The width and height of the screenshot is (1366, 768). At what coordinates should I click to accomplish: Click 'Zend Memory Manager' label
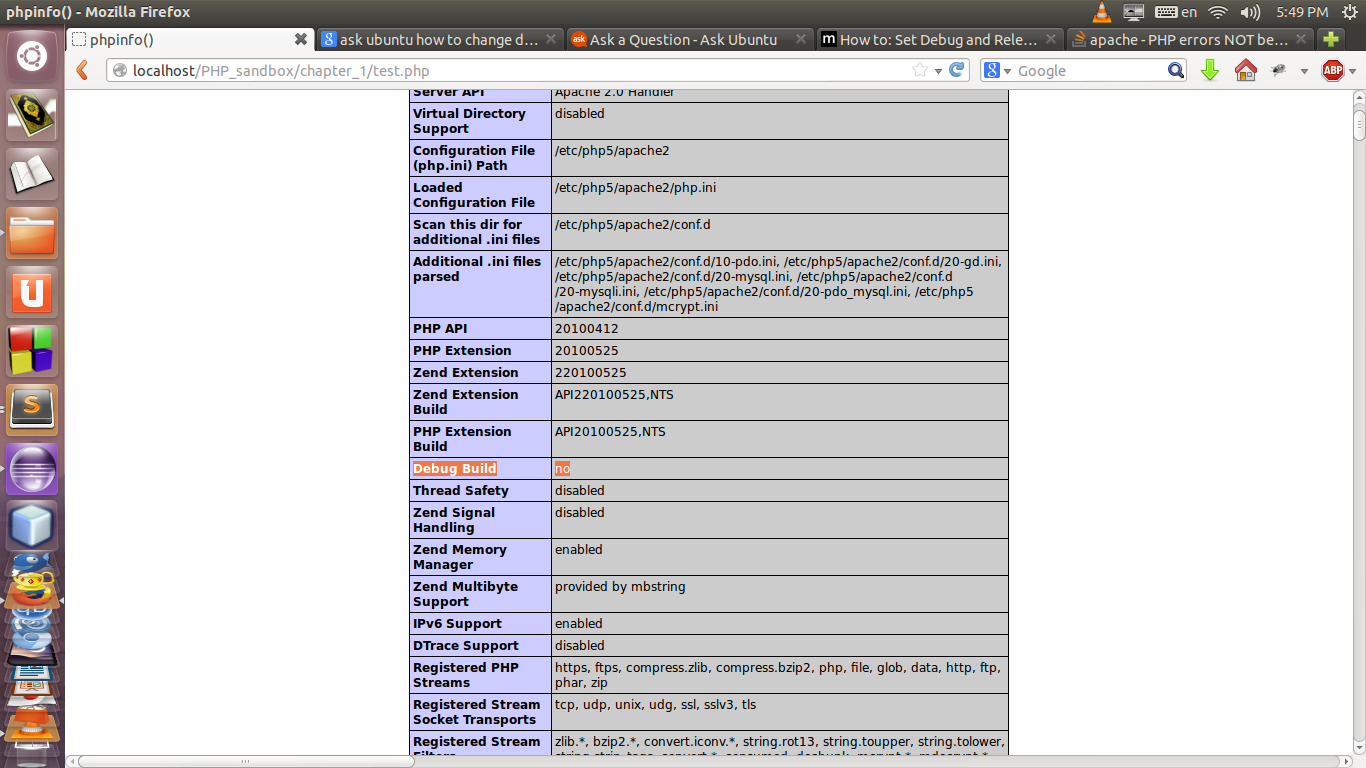pos(460,557)
